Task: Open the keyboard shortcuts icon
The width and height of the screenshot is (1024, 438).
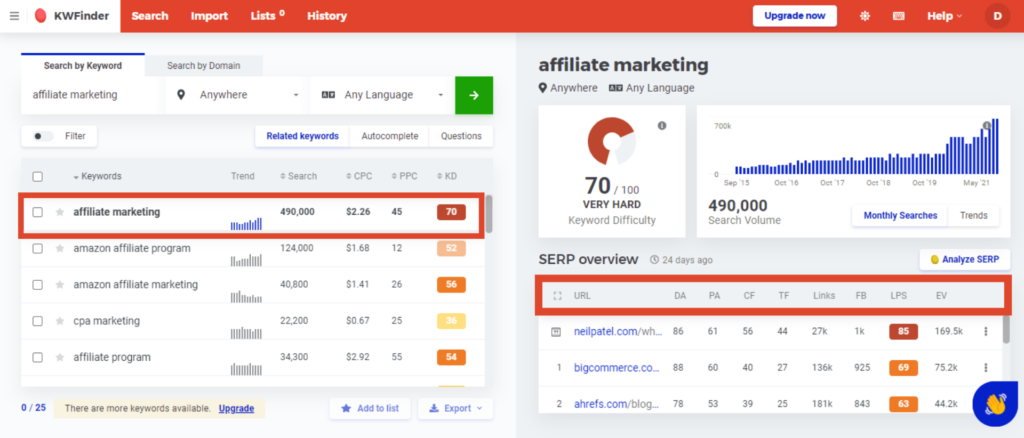Action: (899, 16)
